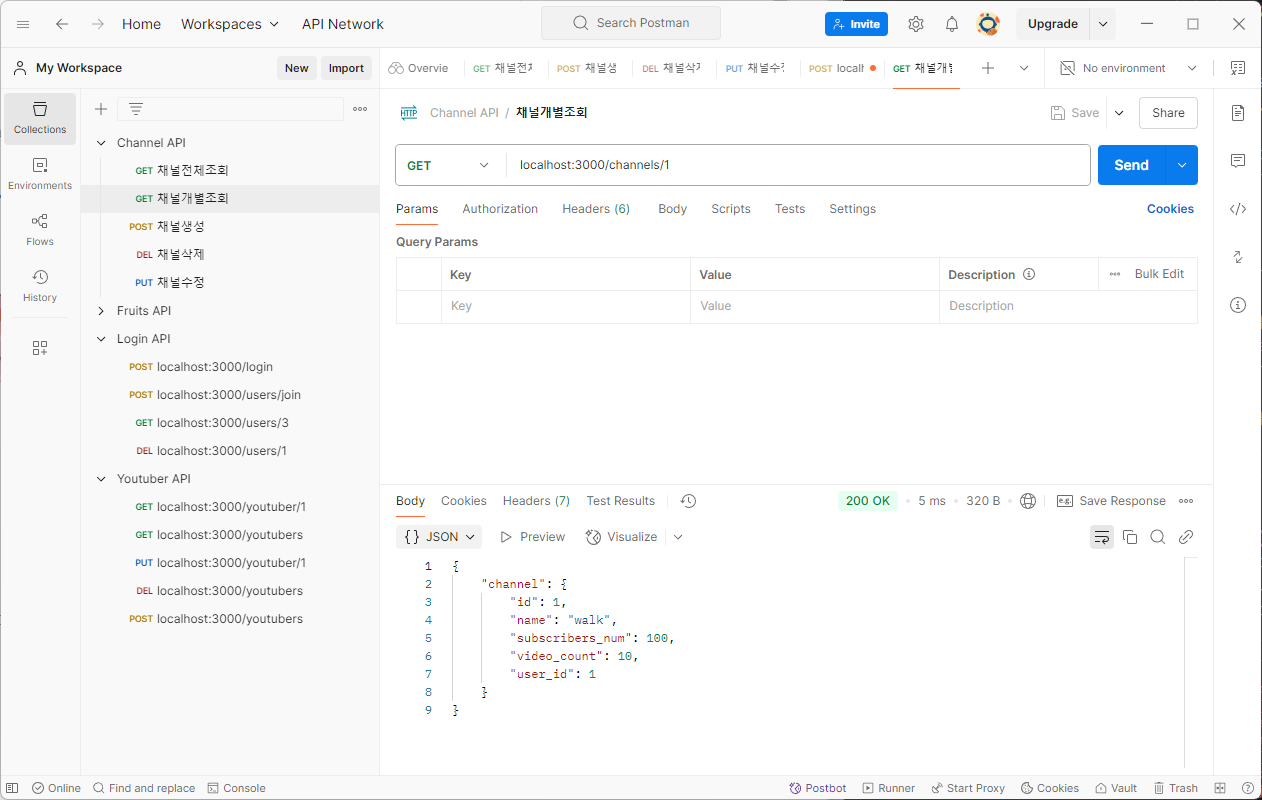Open the Cookies link

1170,209
